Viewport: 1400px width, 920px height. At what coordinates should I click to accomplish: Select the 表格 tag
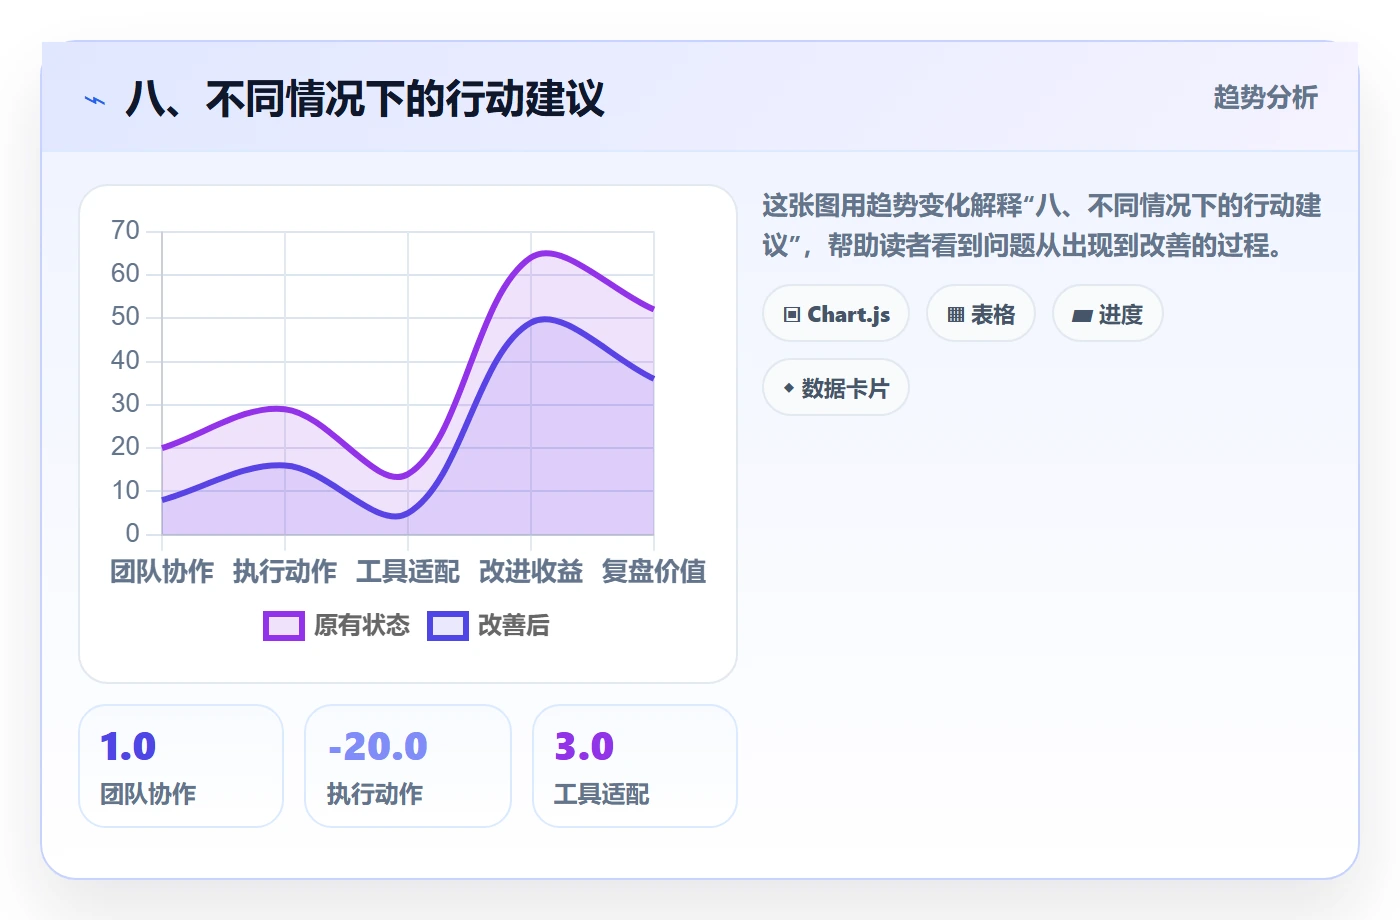tap(981, 314)
